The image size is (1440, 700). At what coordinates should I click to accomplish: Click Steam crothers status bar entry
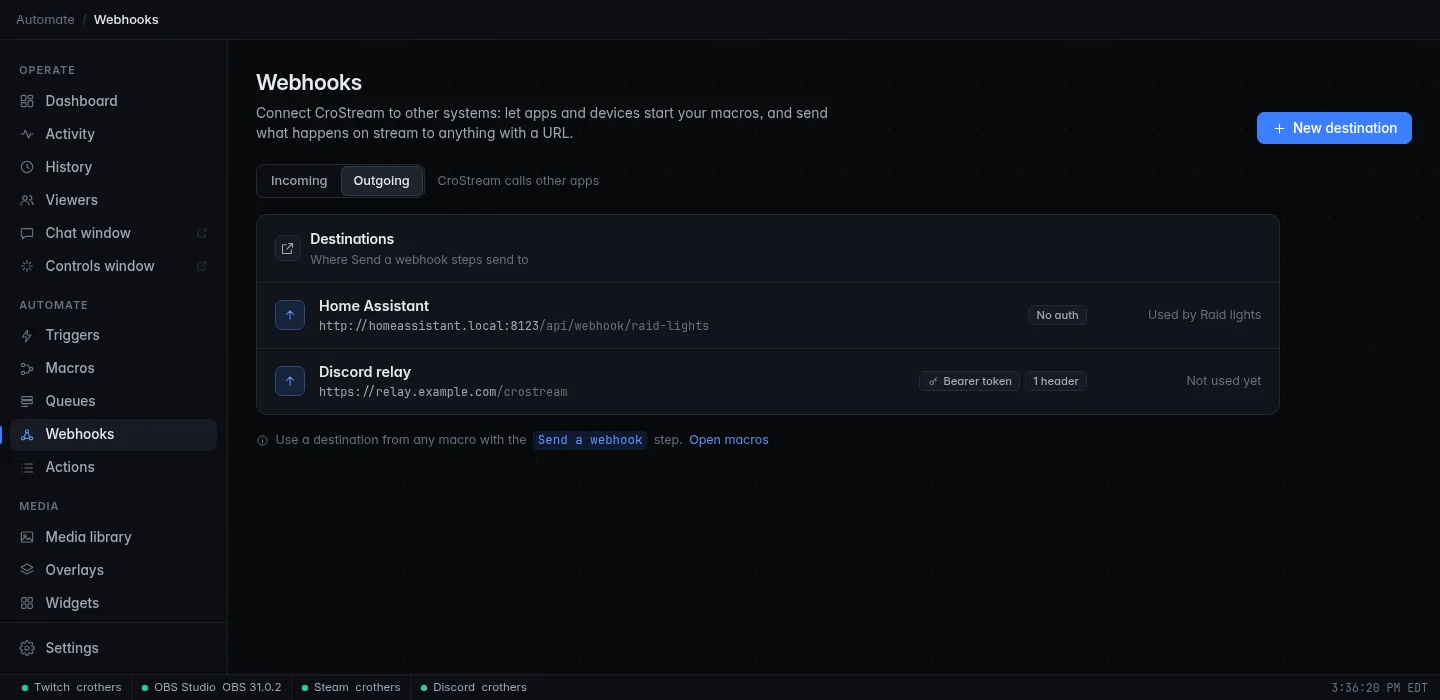[351, 688]
